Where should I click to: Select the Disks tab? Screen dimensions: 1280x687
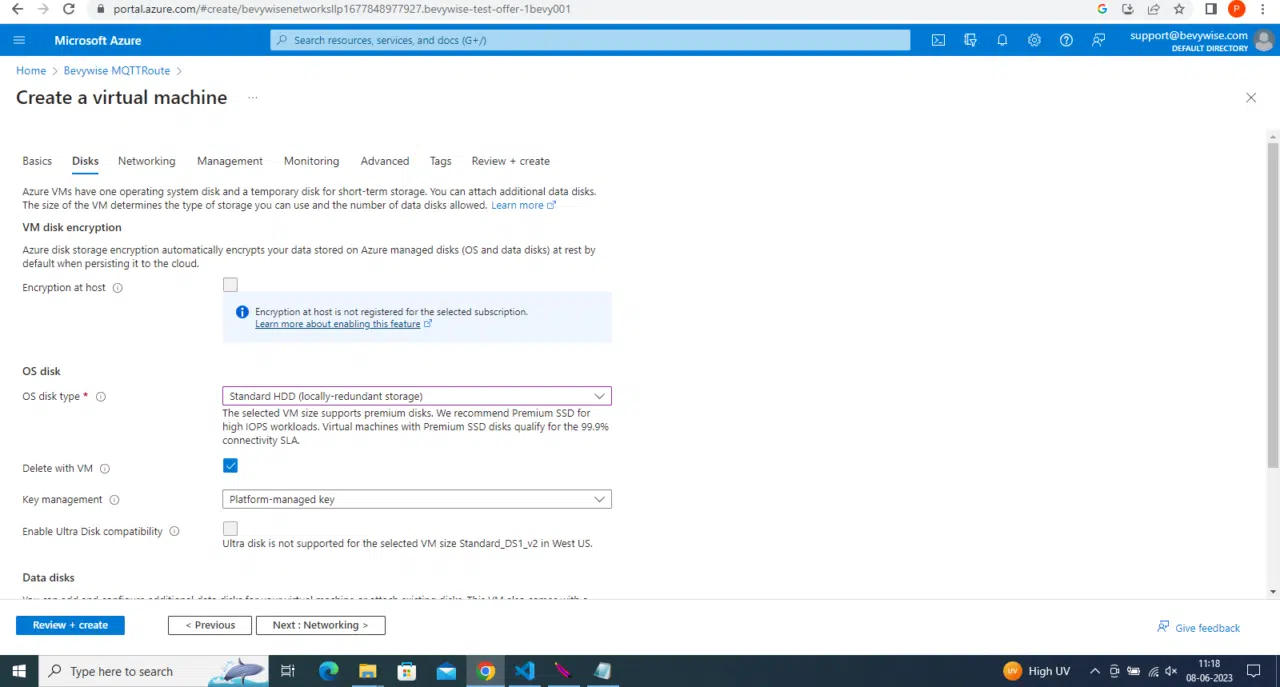coord(85,161)
